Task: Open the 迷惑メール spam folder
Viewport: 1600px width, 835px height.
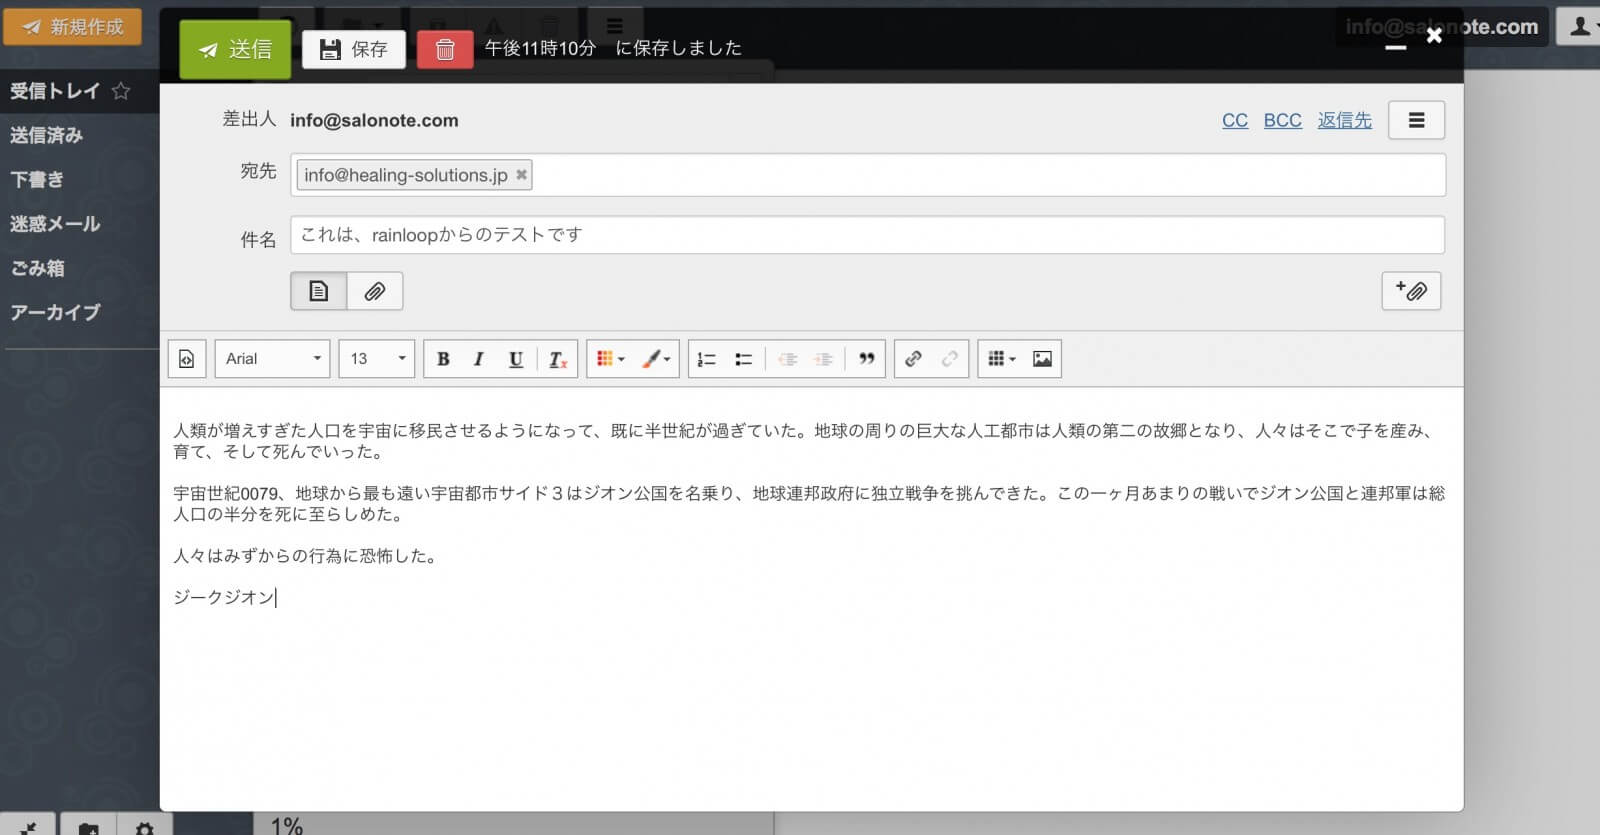Action: pos(55,224)
